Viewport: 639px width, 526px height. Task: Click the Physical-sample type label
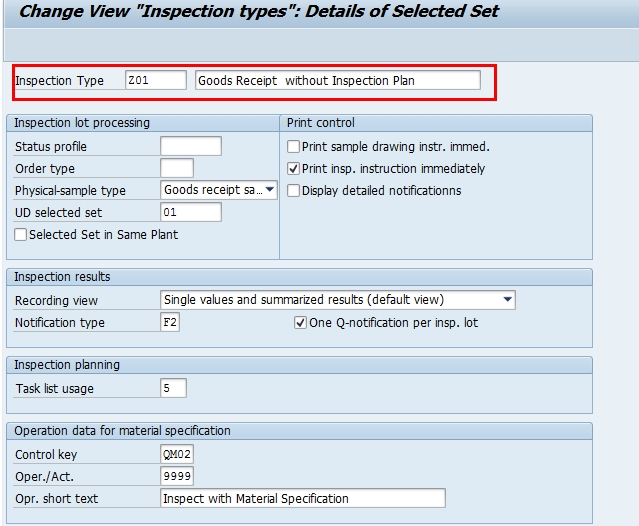click(70, 191)
